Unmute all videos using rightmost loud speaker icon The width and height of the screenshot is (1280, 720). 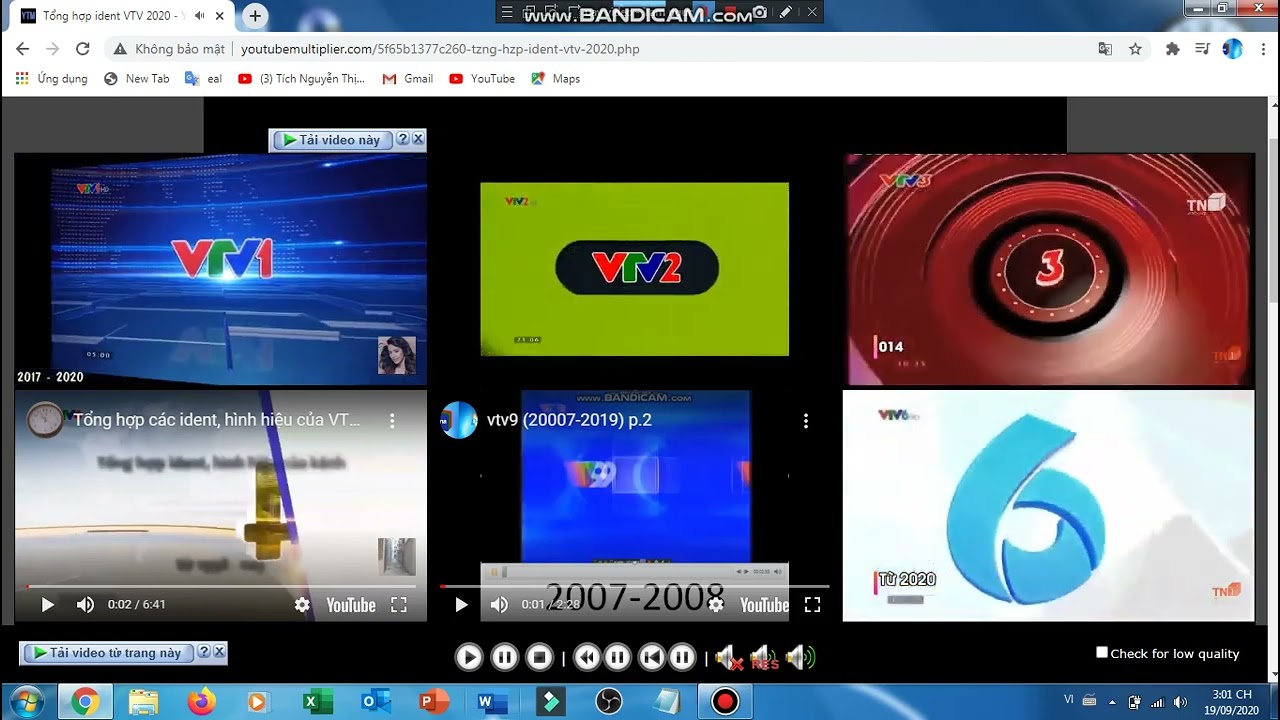tap(800, 657)
